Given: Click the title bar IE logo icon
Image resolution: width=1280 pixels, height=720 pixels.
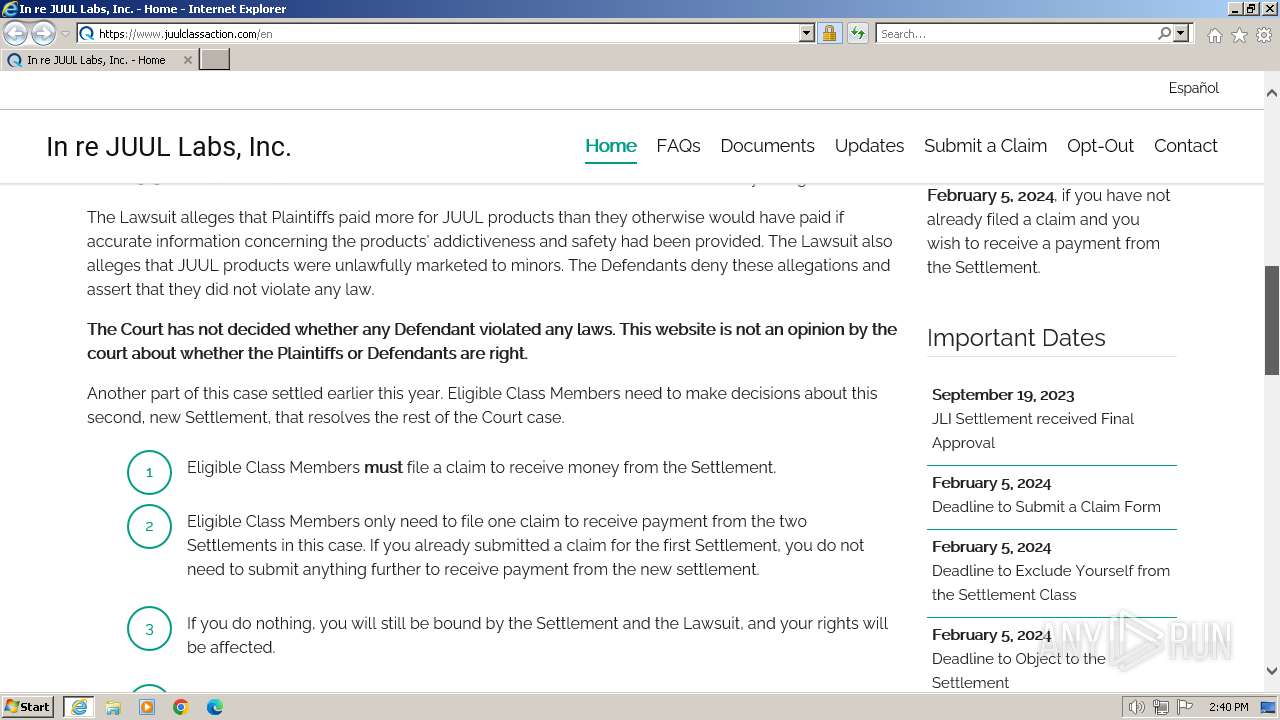Looking at the screenshot, I should click(10, 9).
